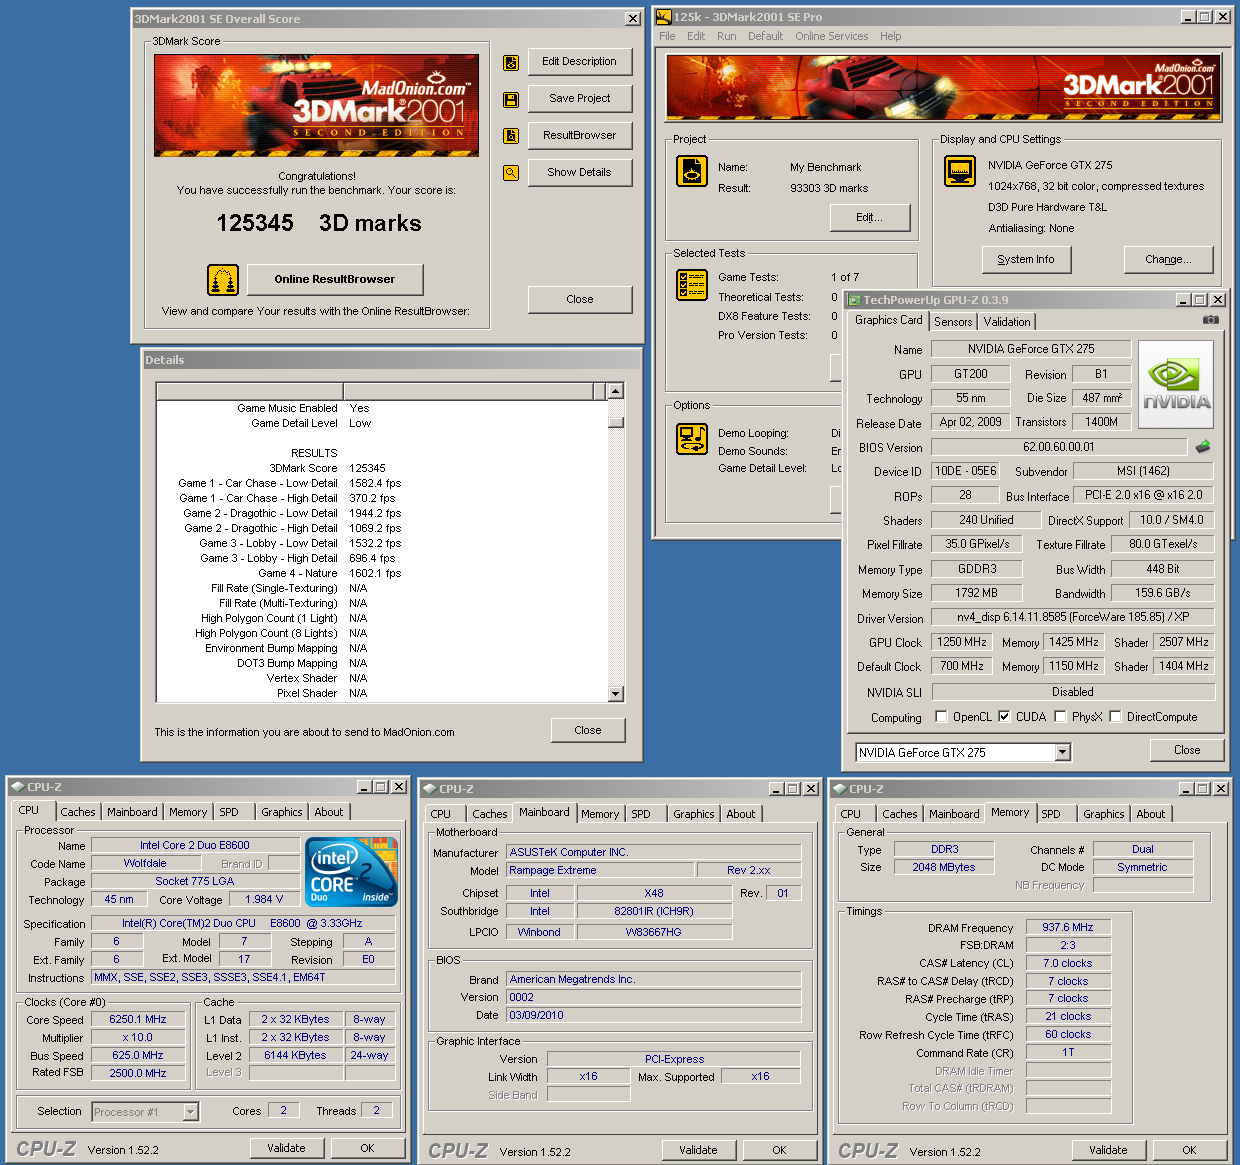
Task: Click the Change... button
Action: tap(1169, 260)
